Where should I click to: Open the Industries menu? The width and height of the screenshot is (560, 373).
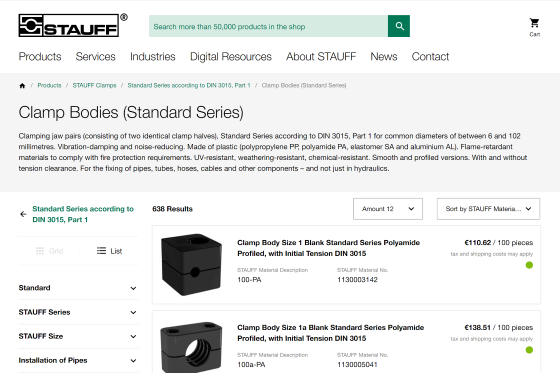click(152, 56)
